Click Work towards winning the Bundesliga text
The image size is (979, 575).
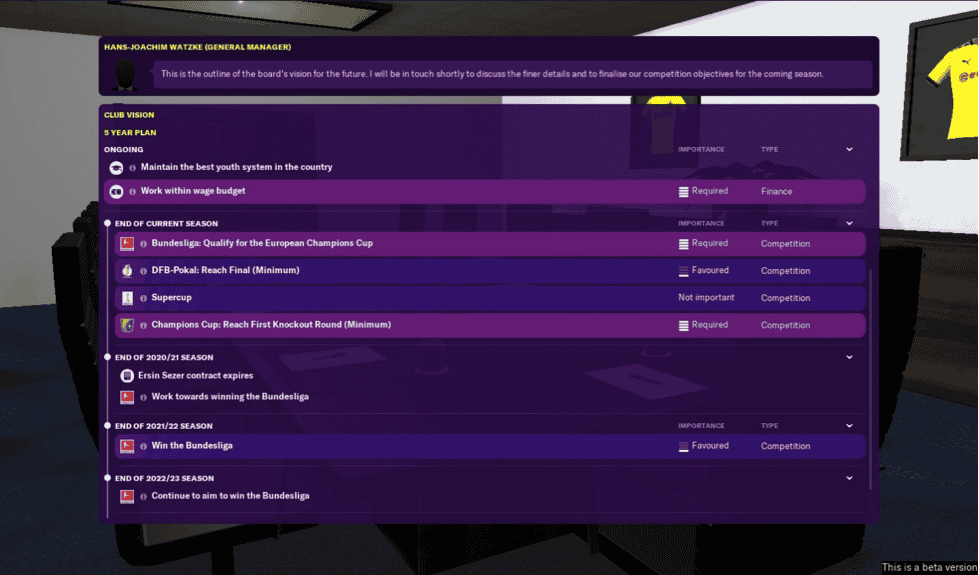(230, 397)
